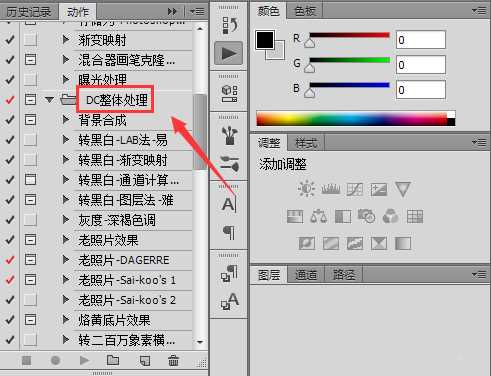Create a new action

tap(145, 361)
